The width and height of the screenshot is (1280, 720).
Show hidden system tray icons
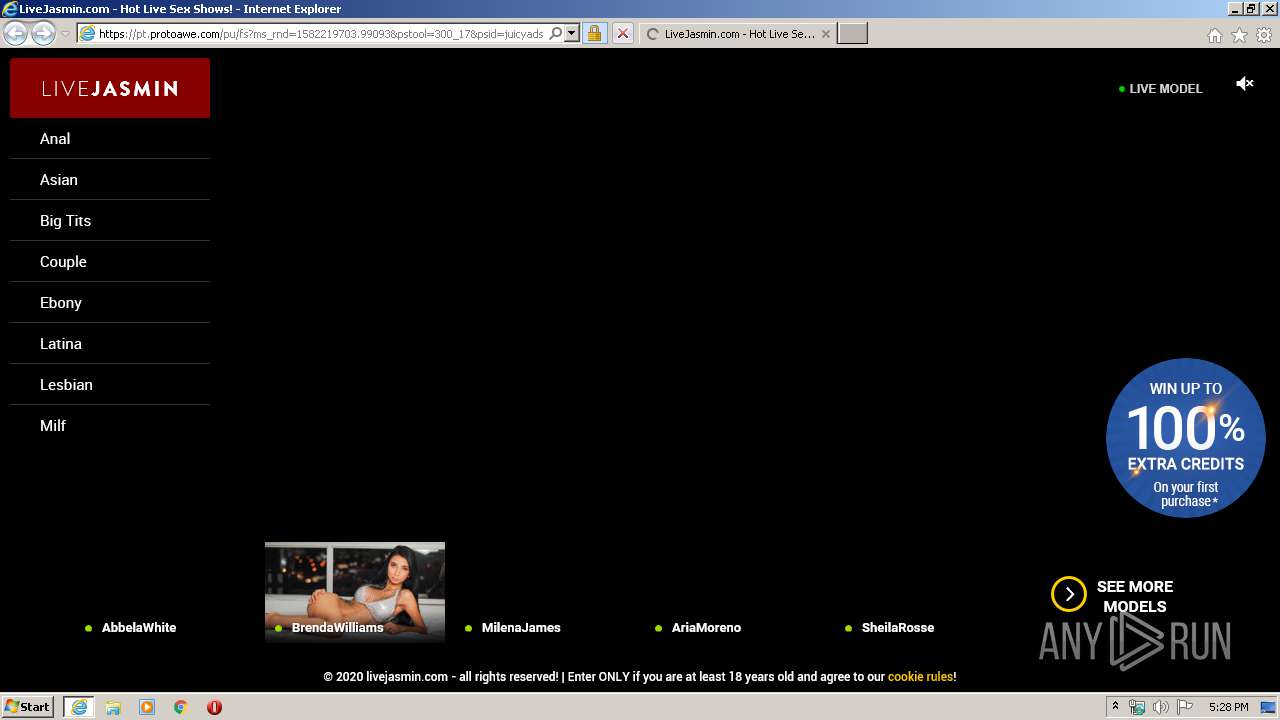[1116, 707]
